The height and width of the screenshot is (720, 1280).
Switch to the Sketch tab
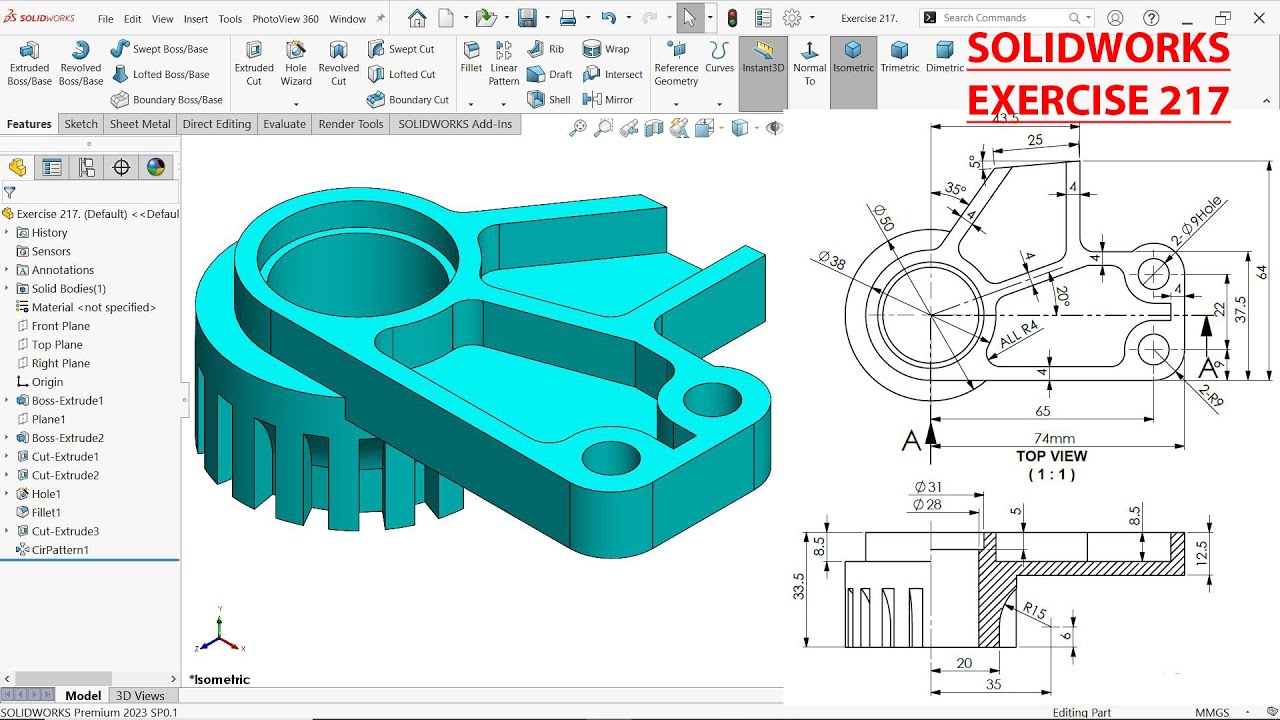pos(81,124)
